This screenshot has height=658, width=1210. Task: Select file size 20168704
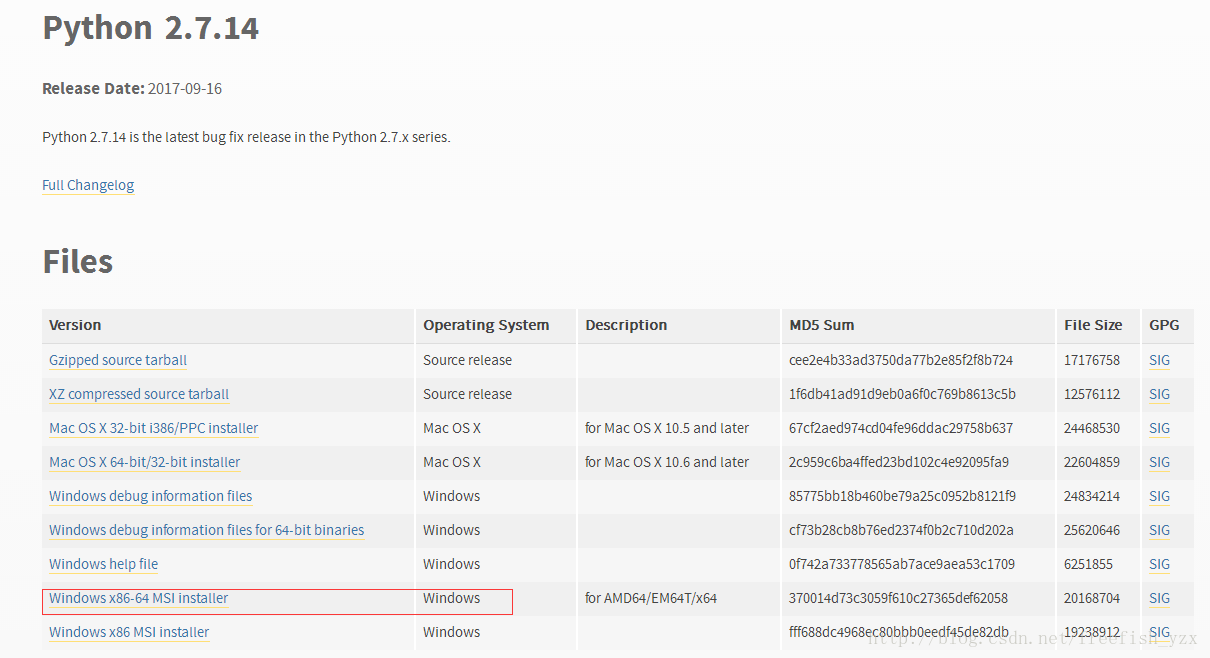pos(1092,598)
